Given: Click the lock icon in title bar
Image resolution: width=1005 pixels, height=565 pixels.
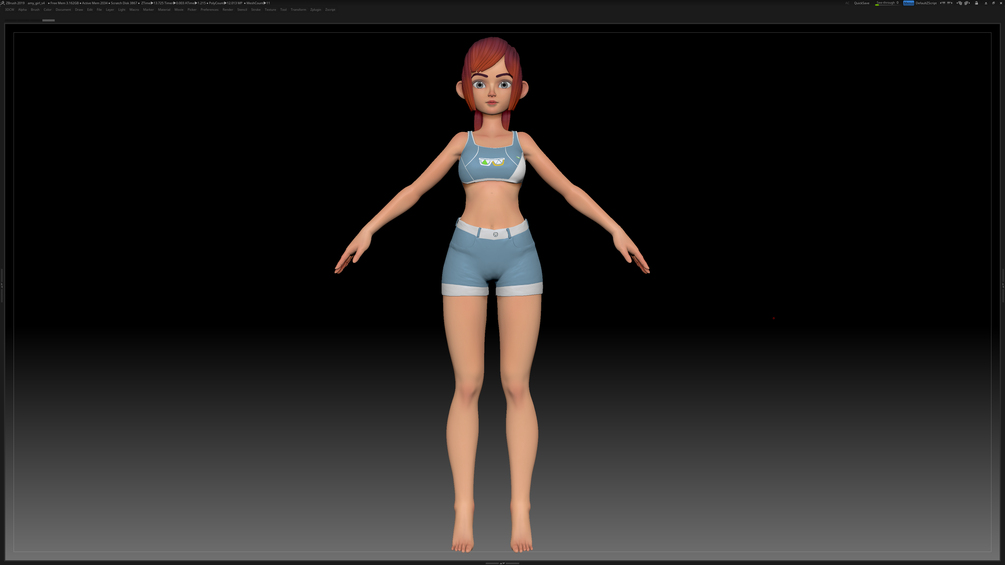Looking at the screenshot, I should click(x=976, y=3).
